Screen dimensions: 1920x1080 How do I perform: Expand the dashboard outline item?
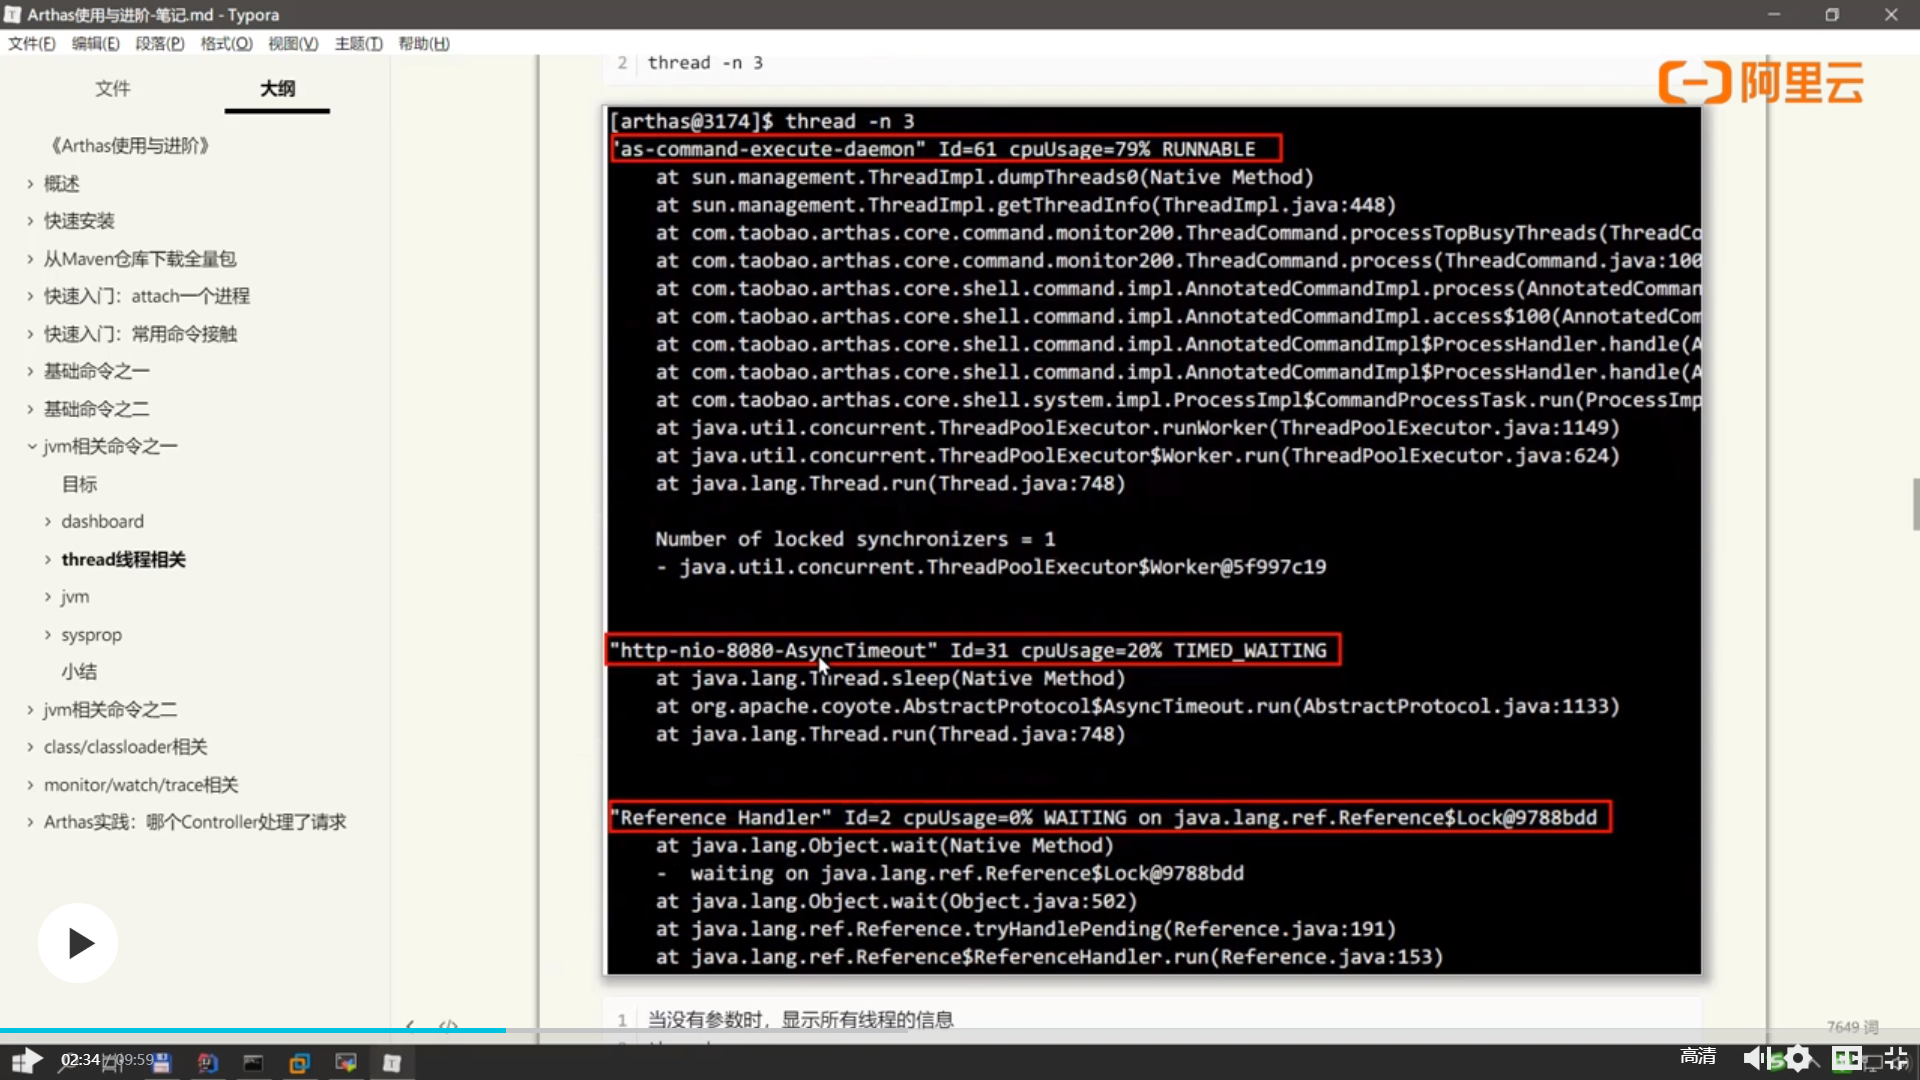tap(48, 522)
